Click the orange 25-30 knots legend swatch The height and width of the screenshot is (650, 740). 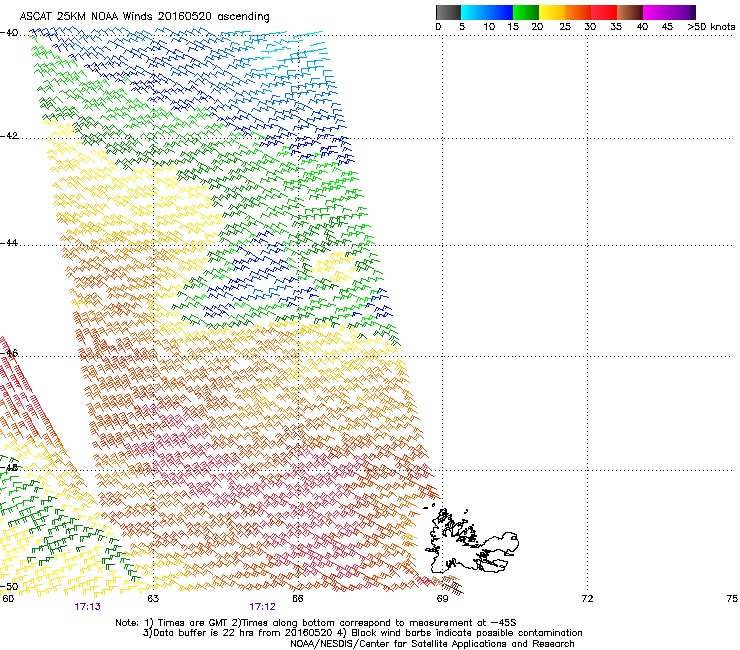coord(578,12)
